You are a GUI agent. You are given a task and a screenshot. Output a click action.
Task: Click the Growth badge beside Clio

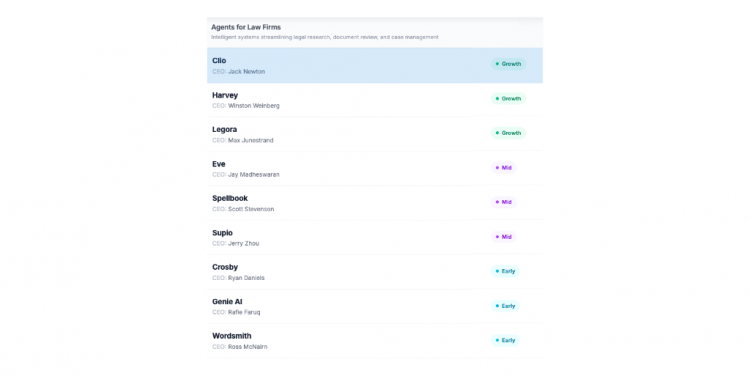[x=508, y=64]
